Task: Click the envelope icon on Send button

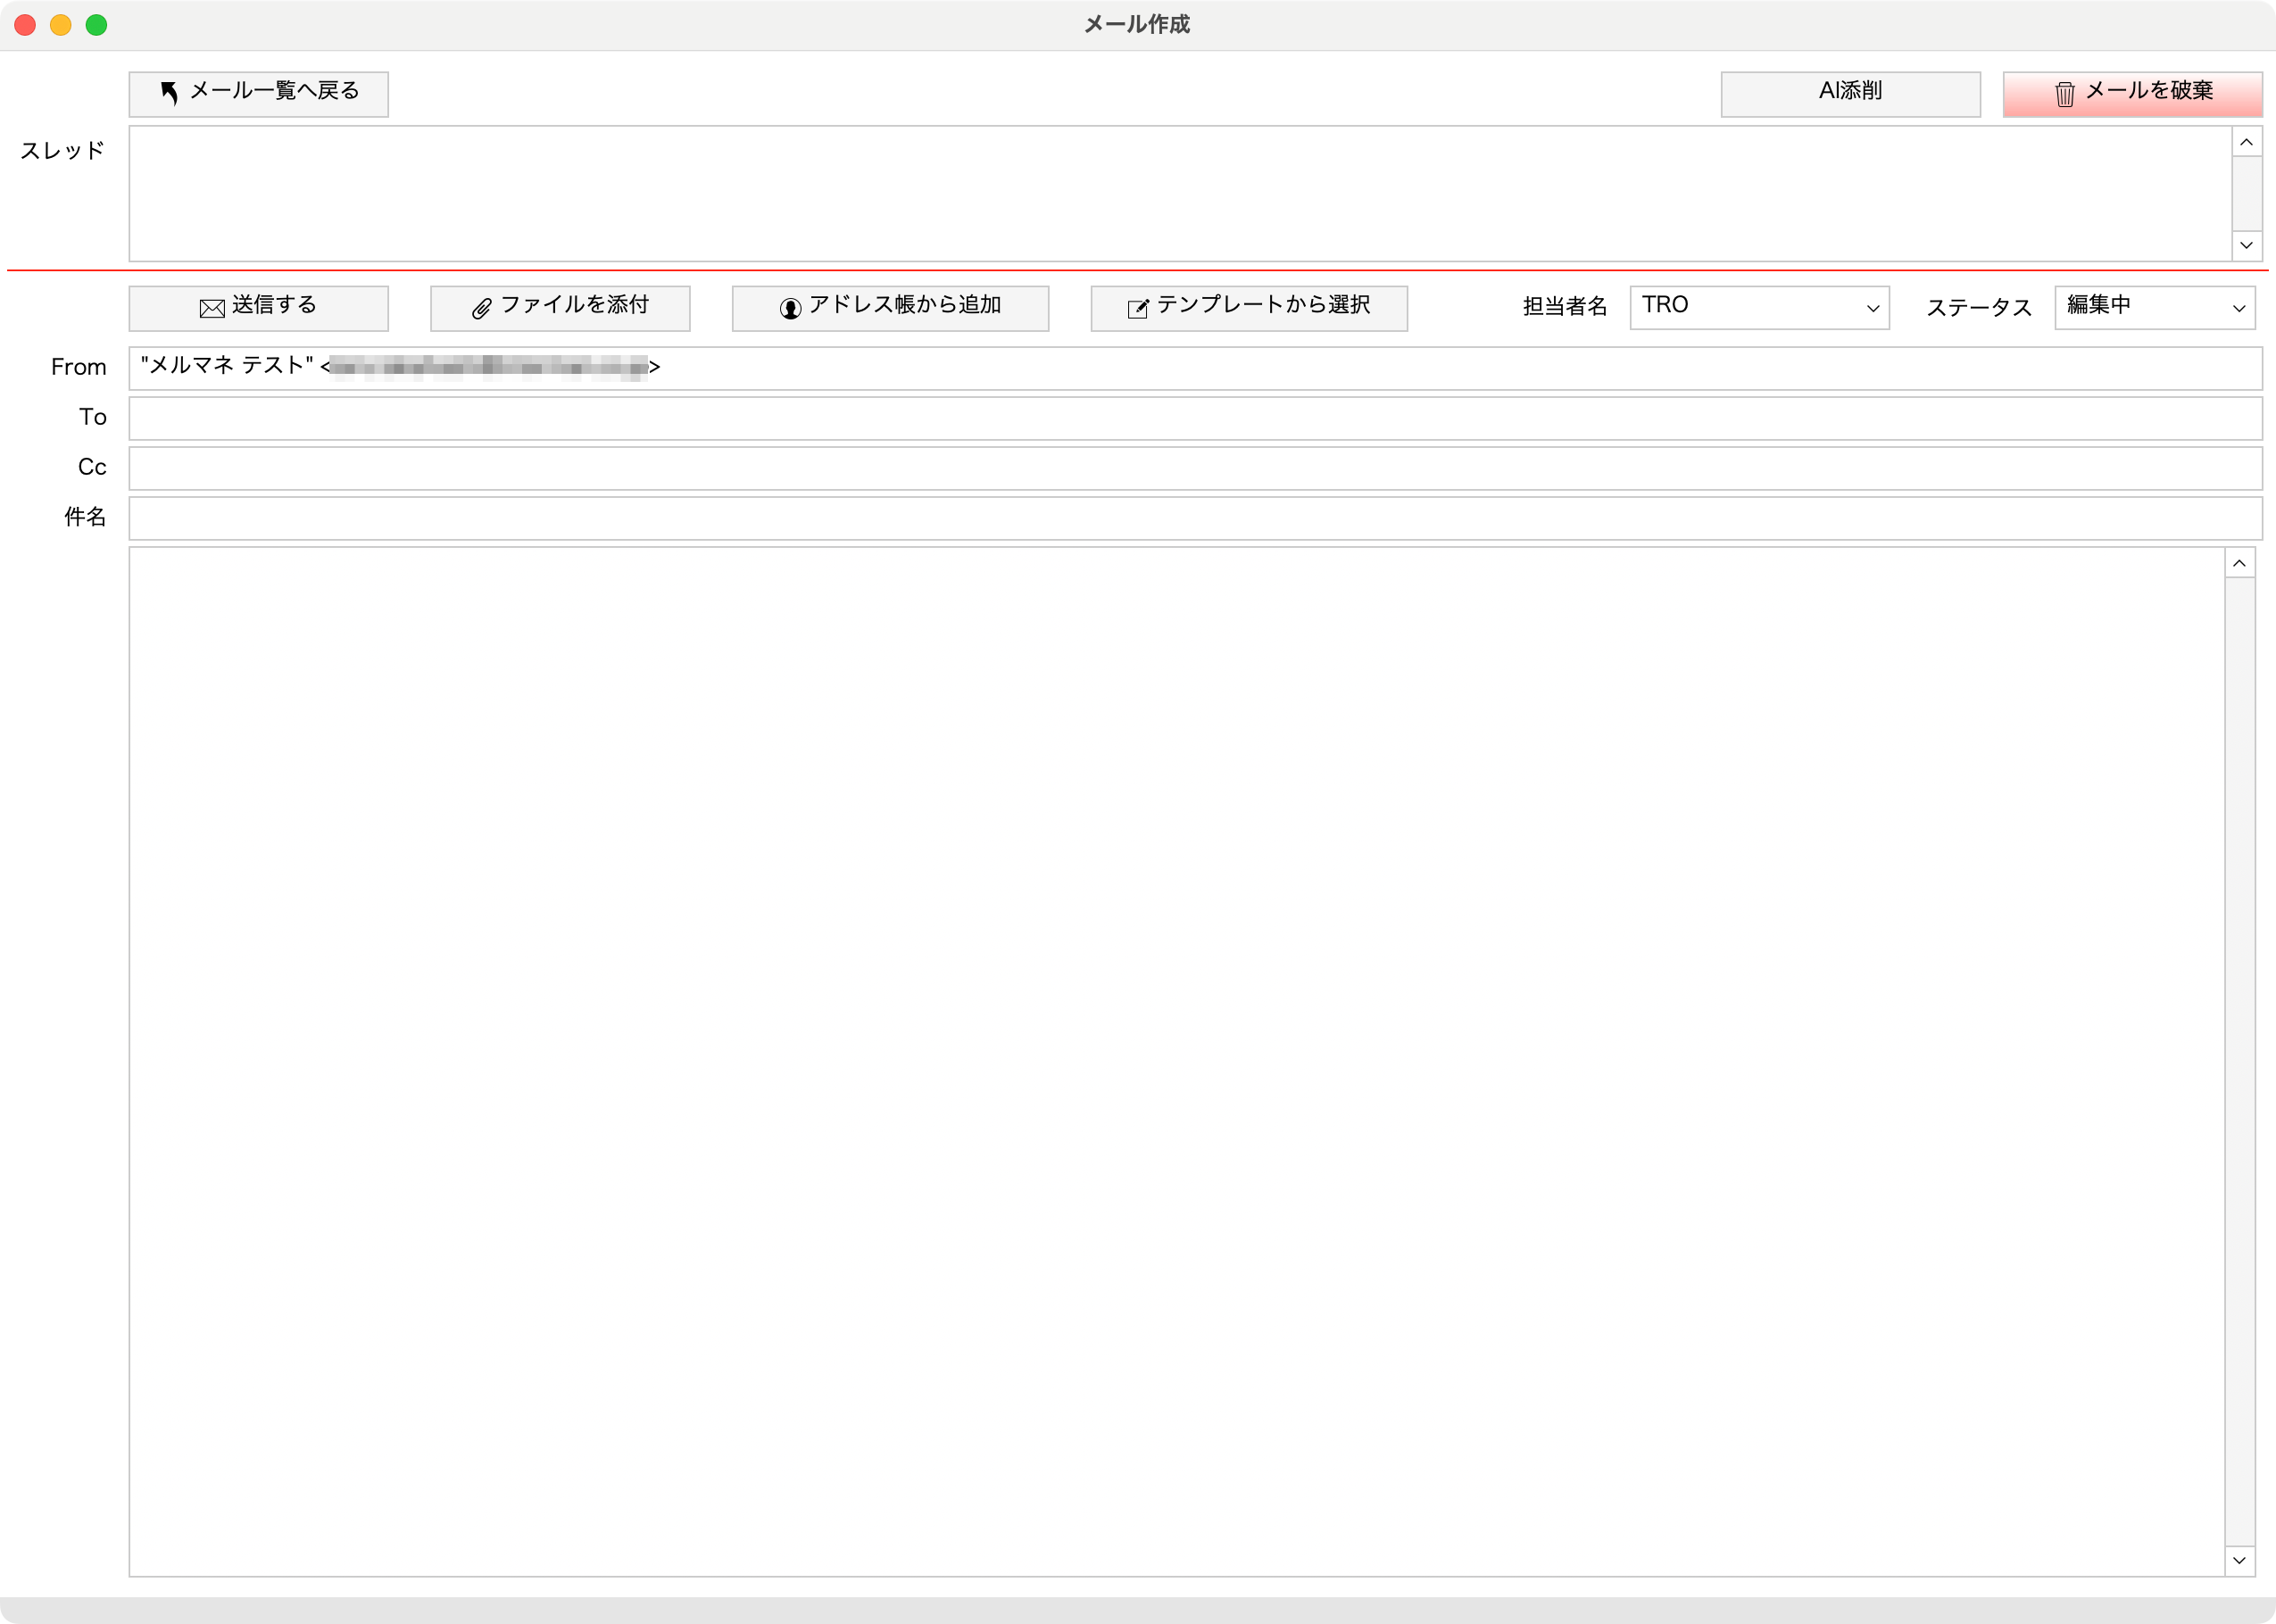Action: click(212, 309)
